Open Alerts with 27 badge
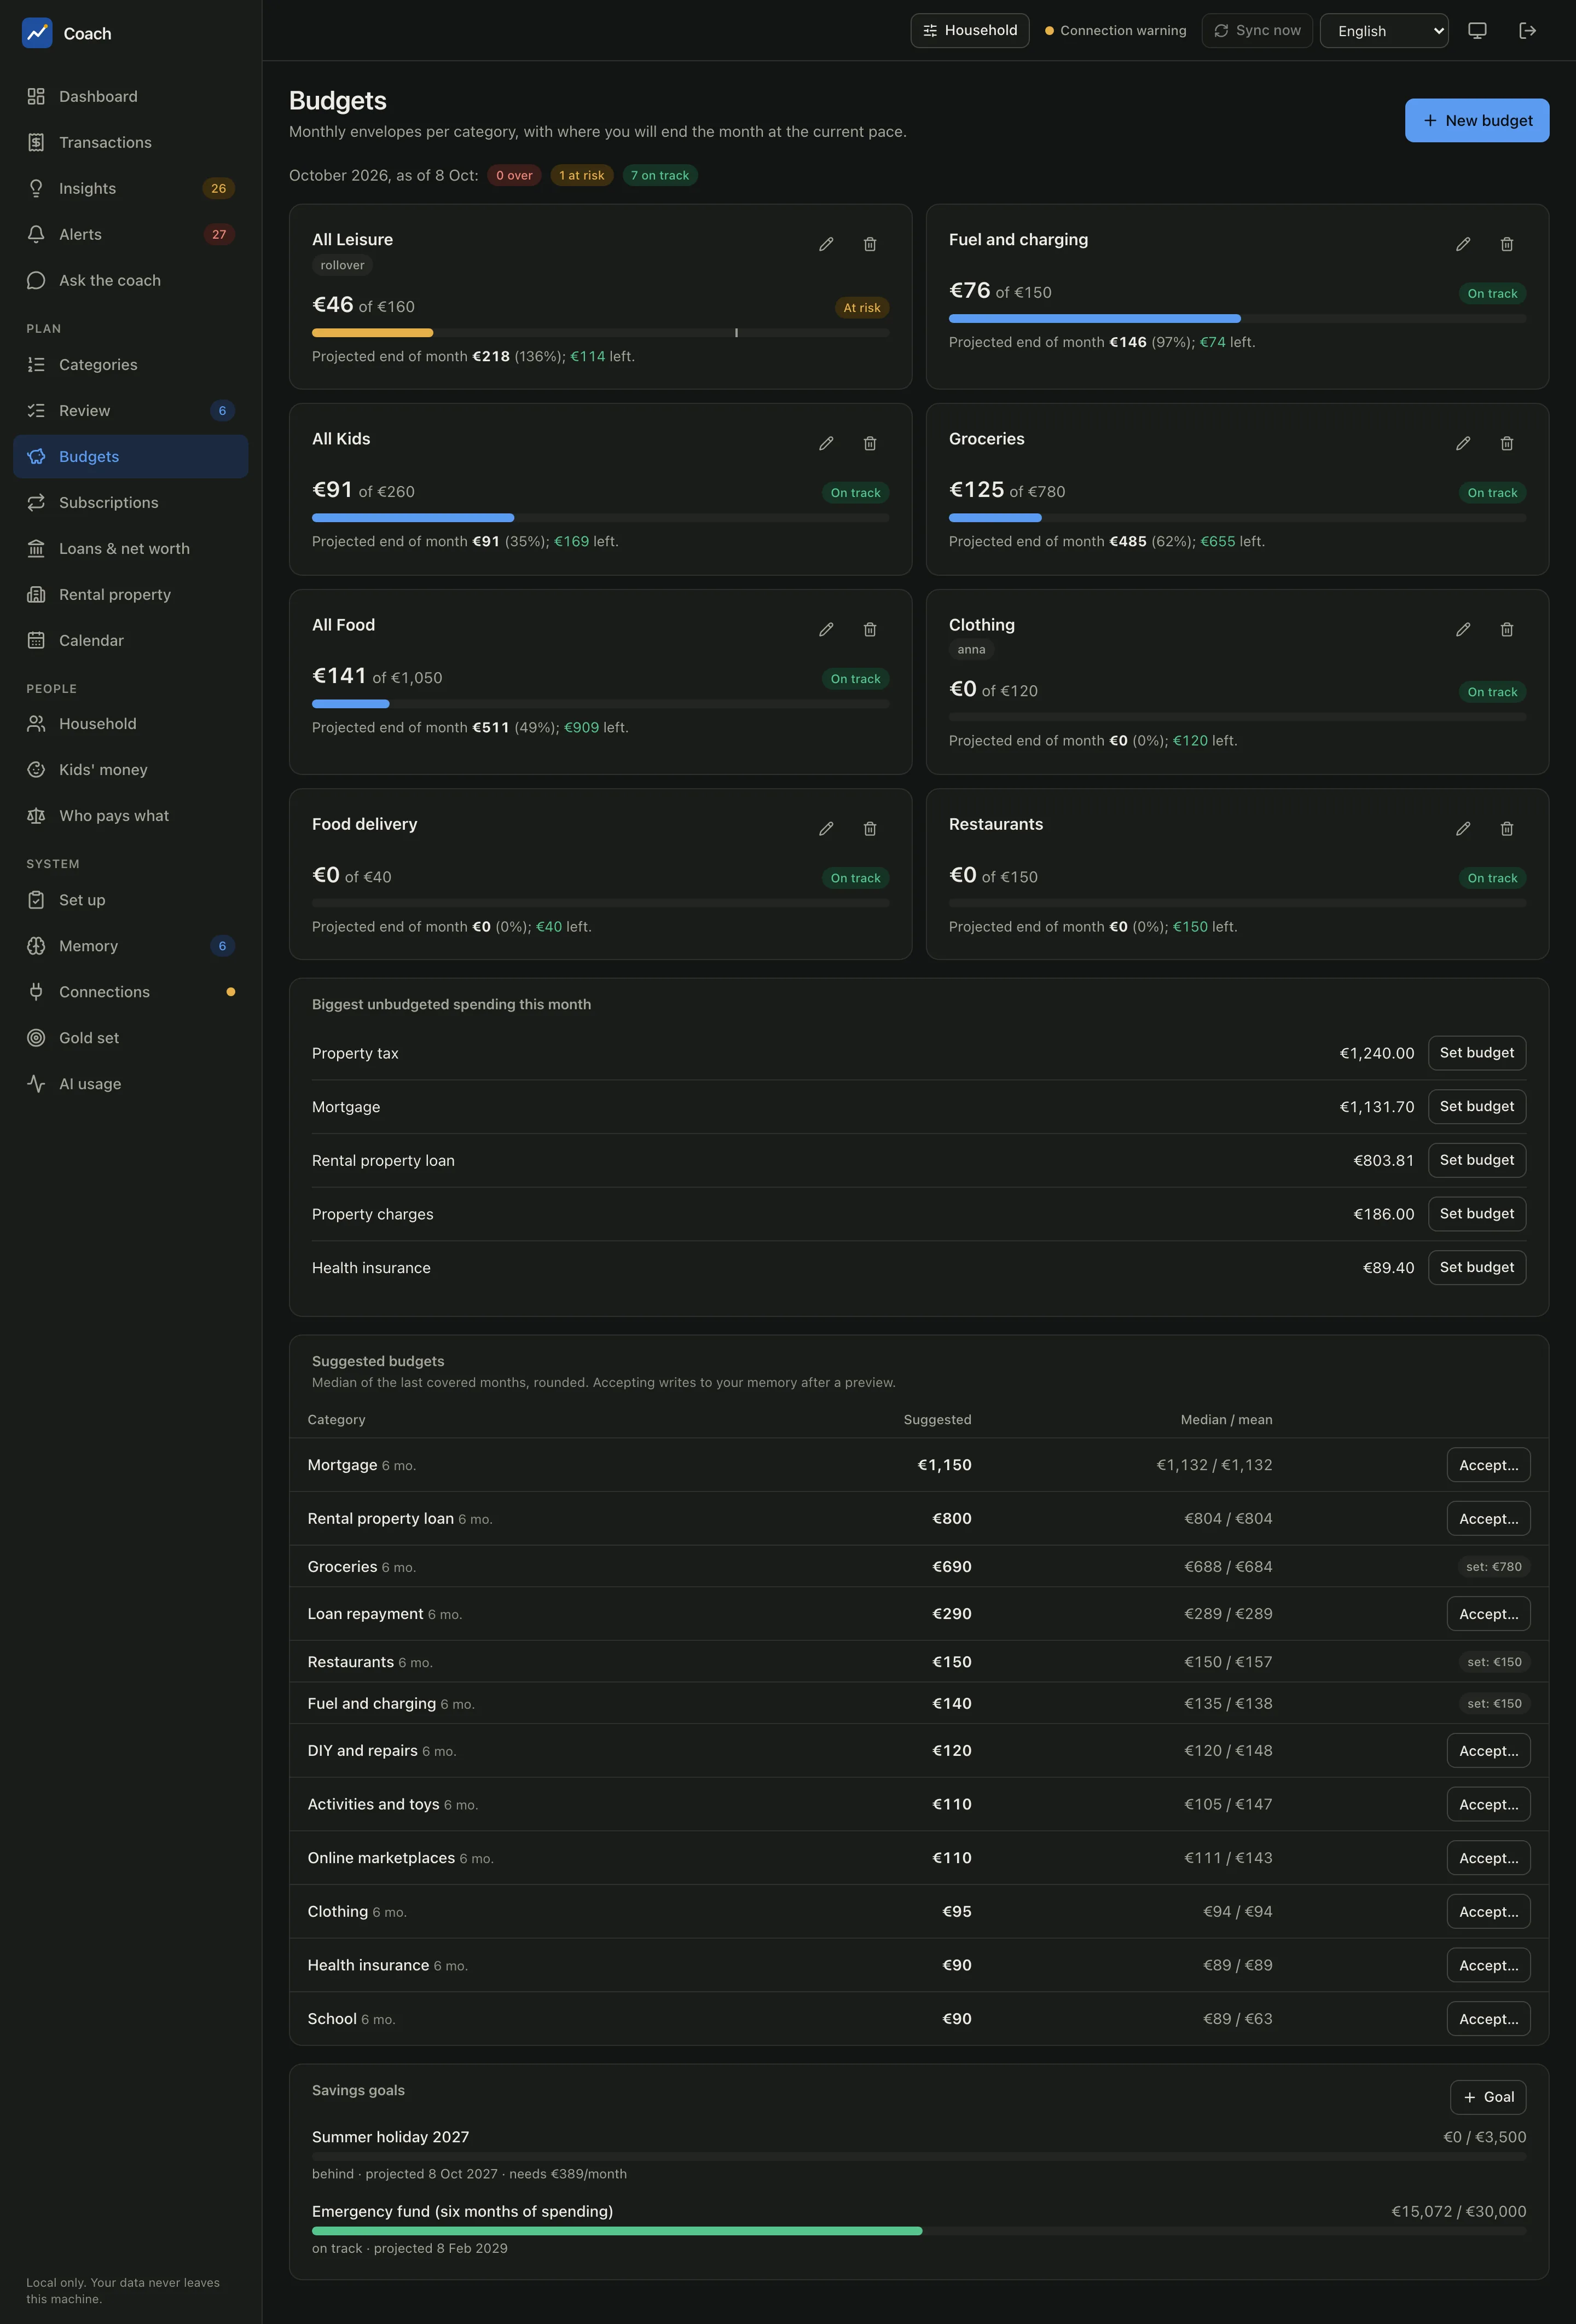 pos(131,234)
